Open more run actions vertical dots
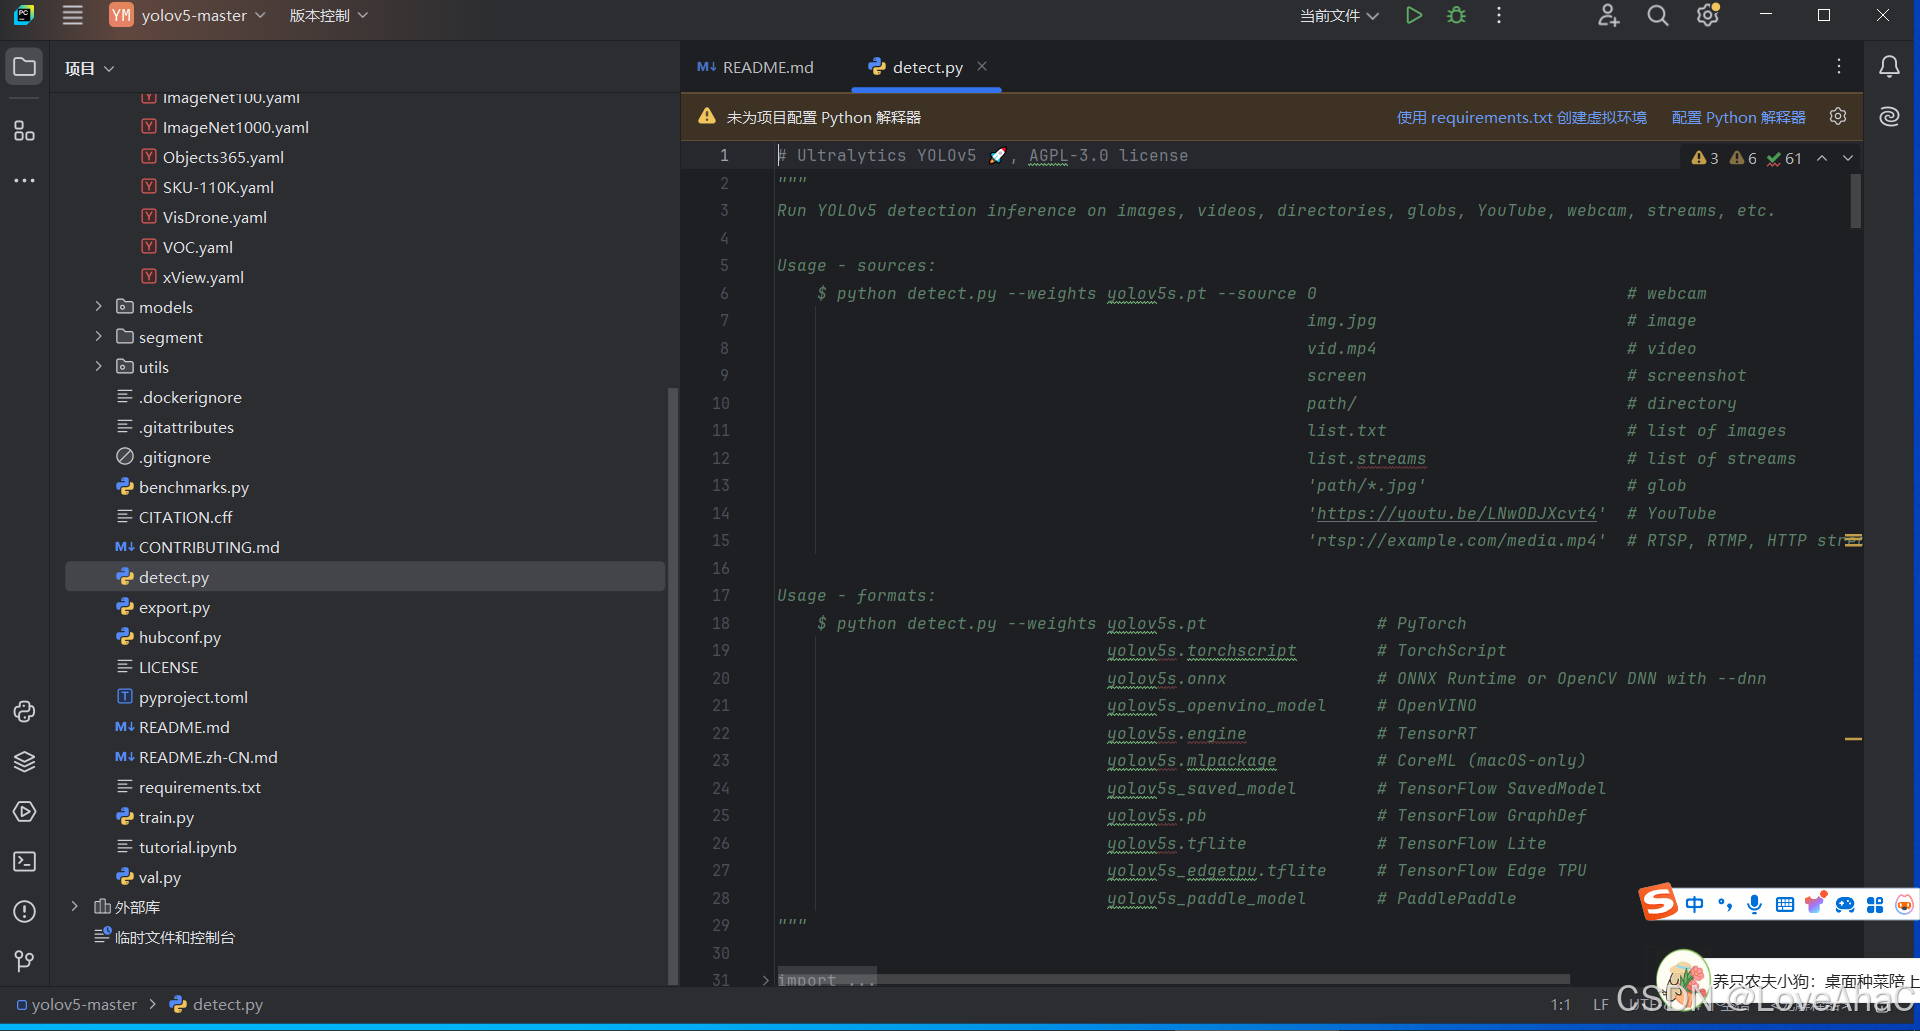 pyautogui.click(x=1499, y=15)
